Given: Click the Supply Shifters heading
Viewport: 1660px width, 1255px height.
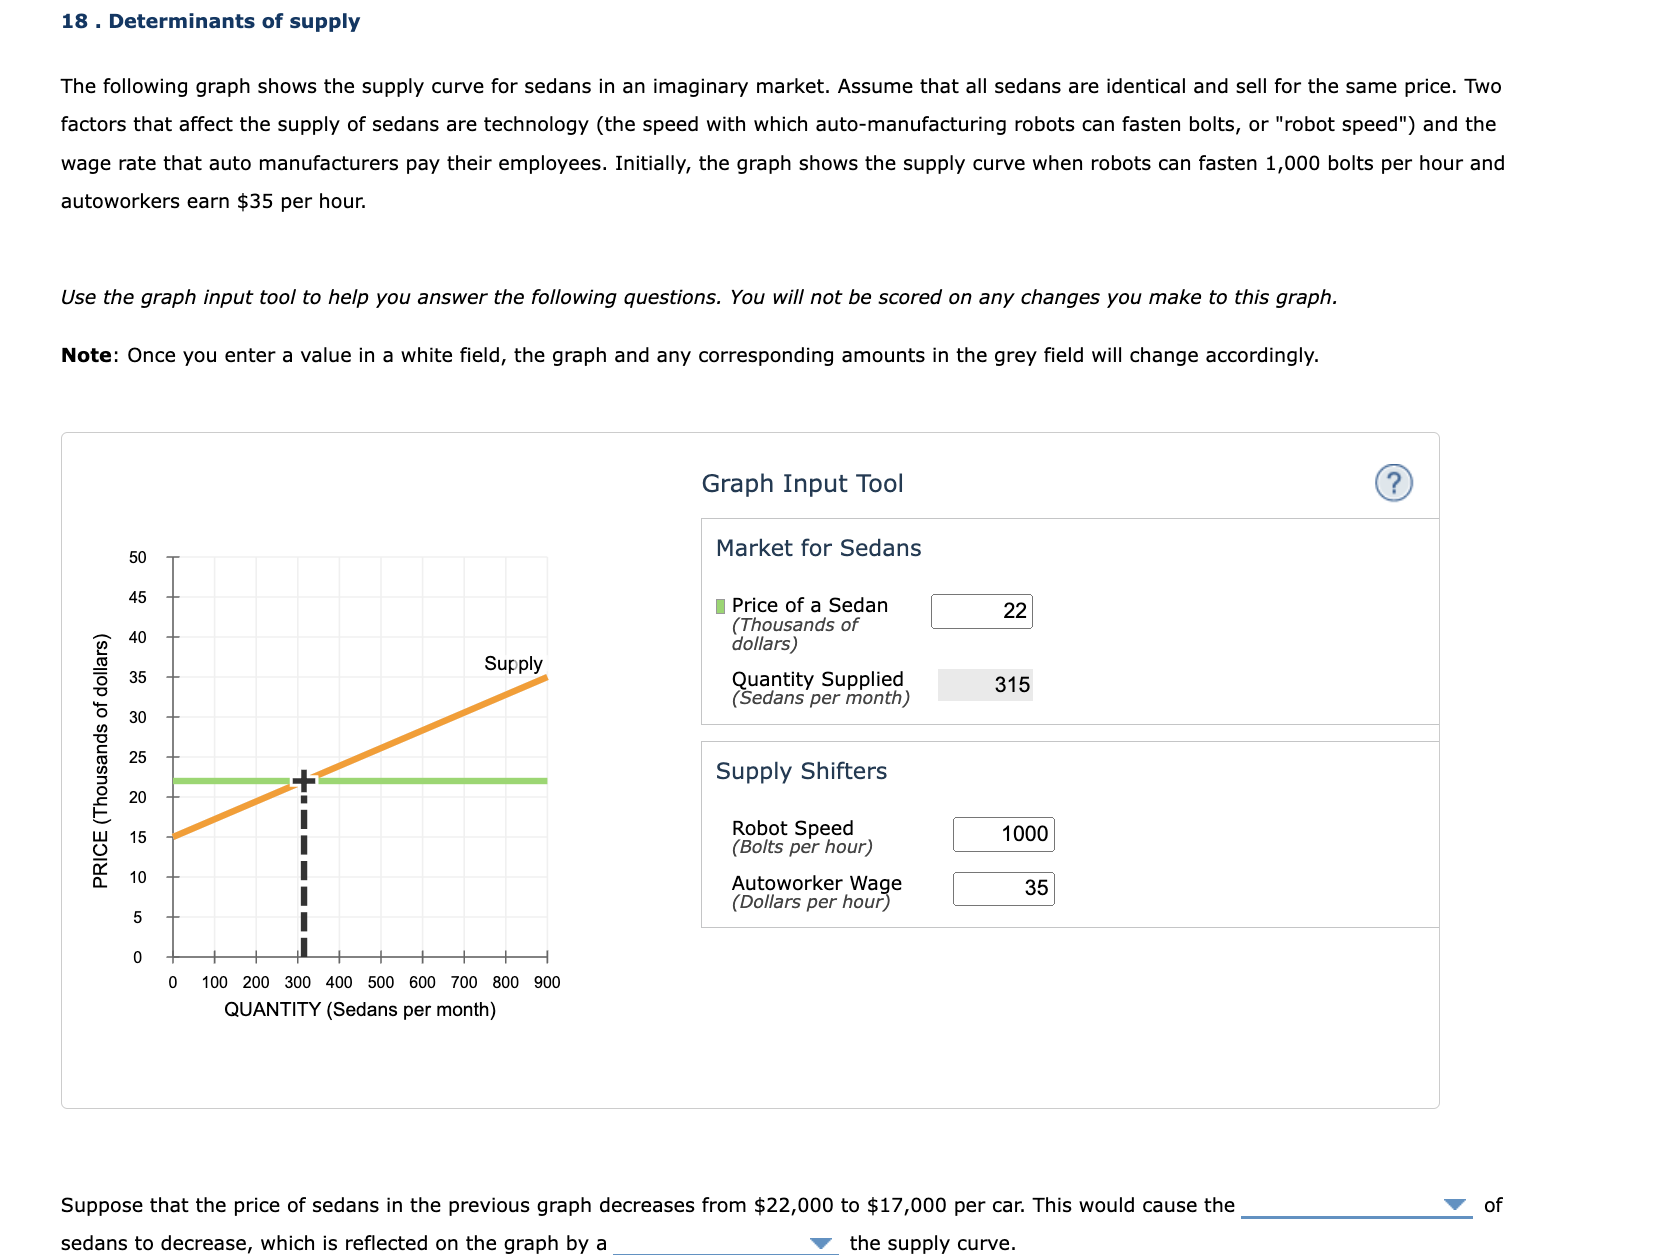Looking at the screenshot, I should tap(800, 771).
